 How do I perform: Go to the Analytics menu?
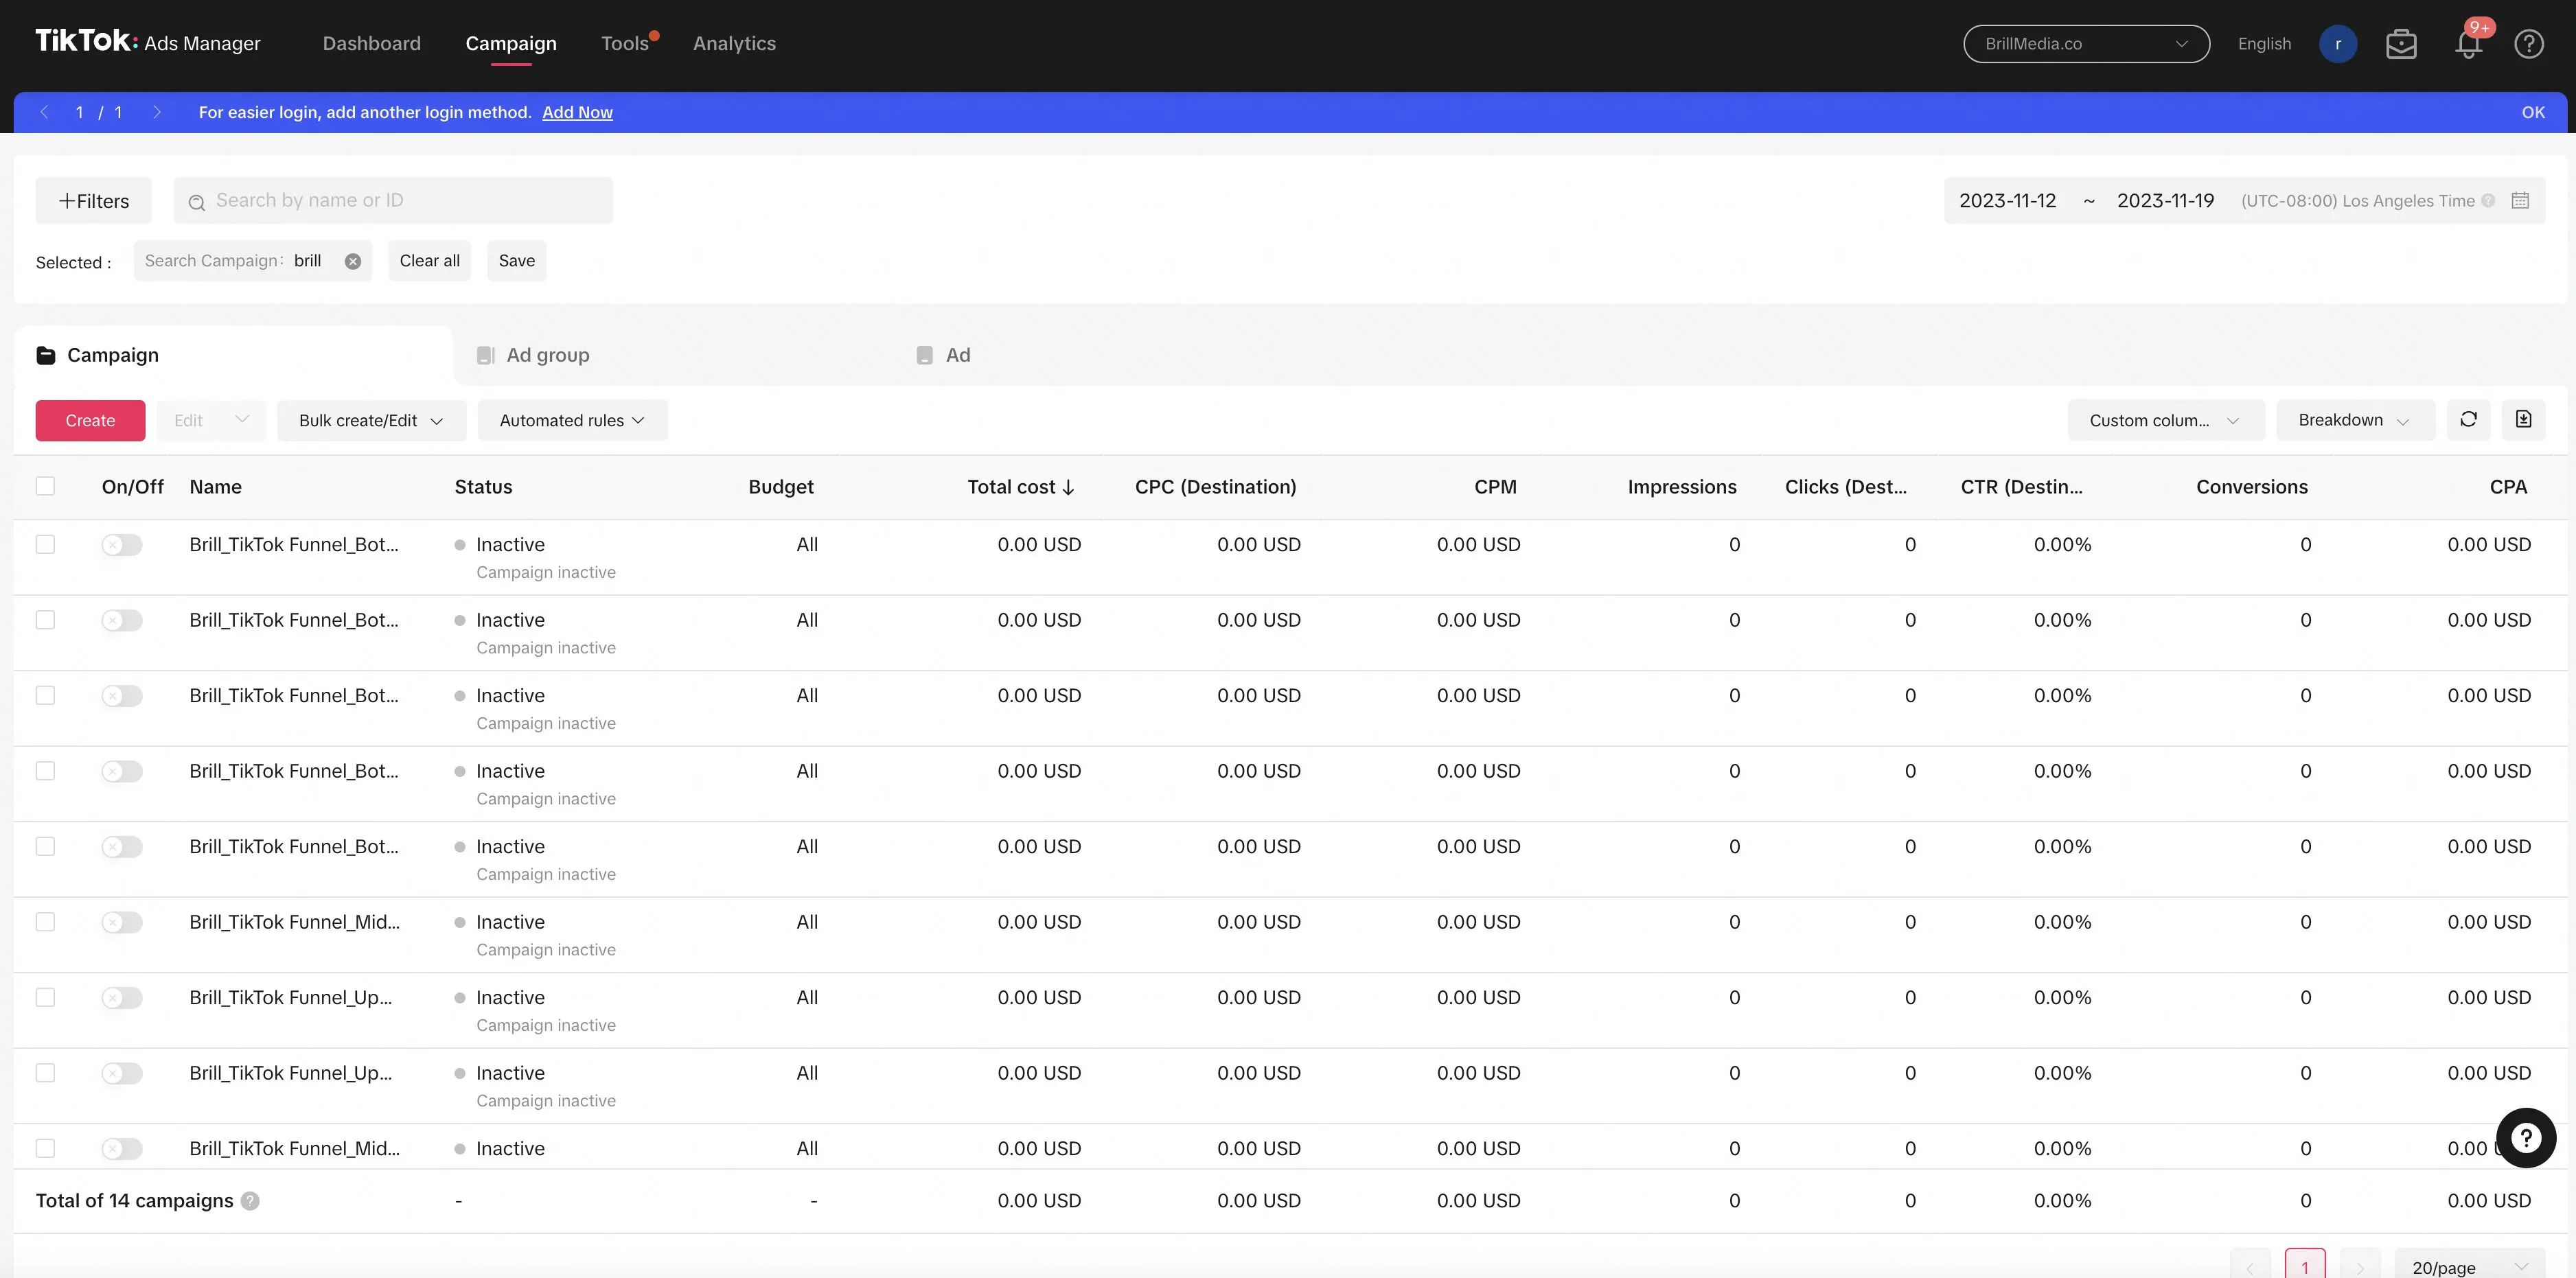pyautogui.click(x=734, y=43)
